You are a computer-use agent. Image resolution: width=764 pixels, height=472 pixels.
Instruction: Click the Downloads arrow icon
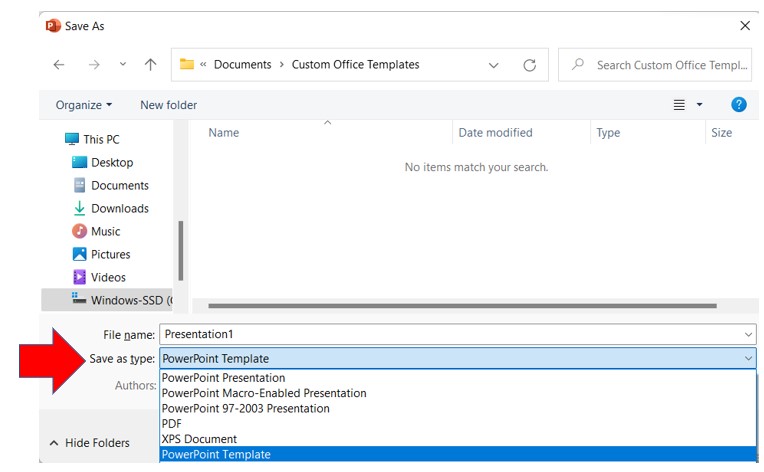79,208
